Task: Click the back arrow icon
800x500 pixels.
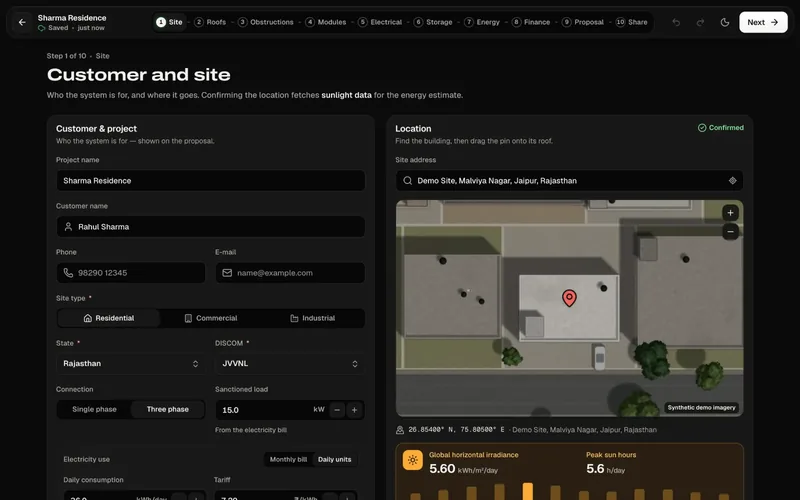Action: pos(22,22)
